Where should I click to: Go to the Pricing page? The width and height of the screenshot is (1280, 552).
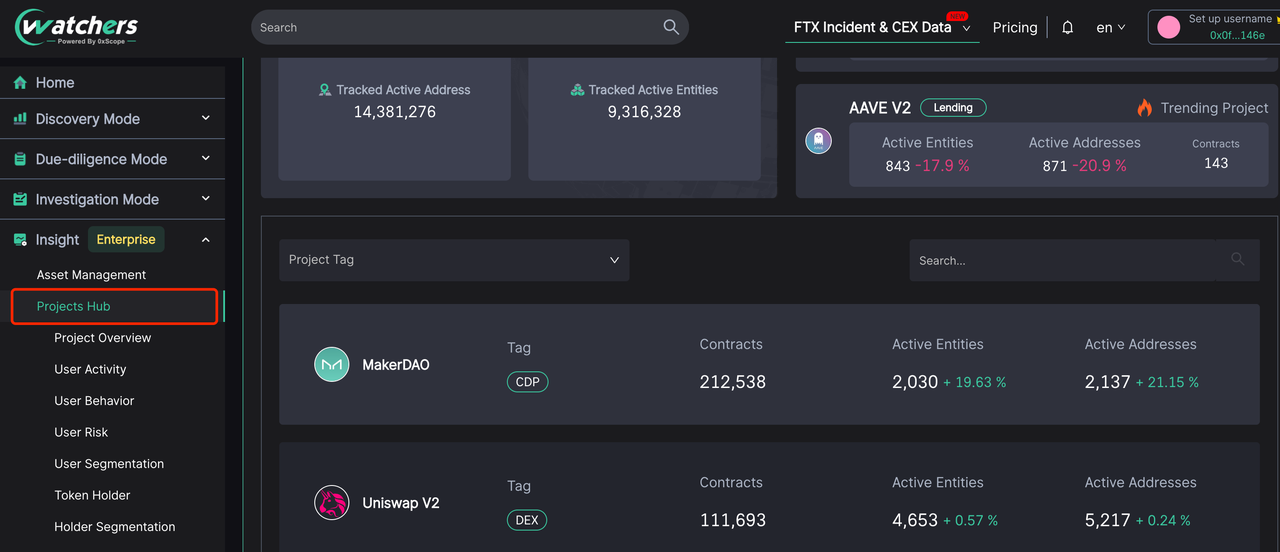(1015, 28)
